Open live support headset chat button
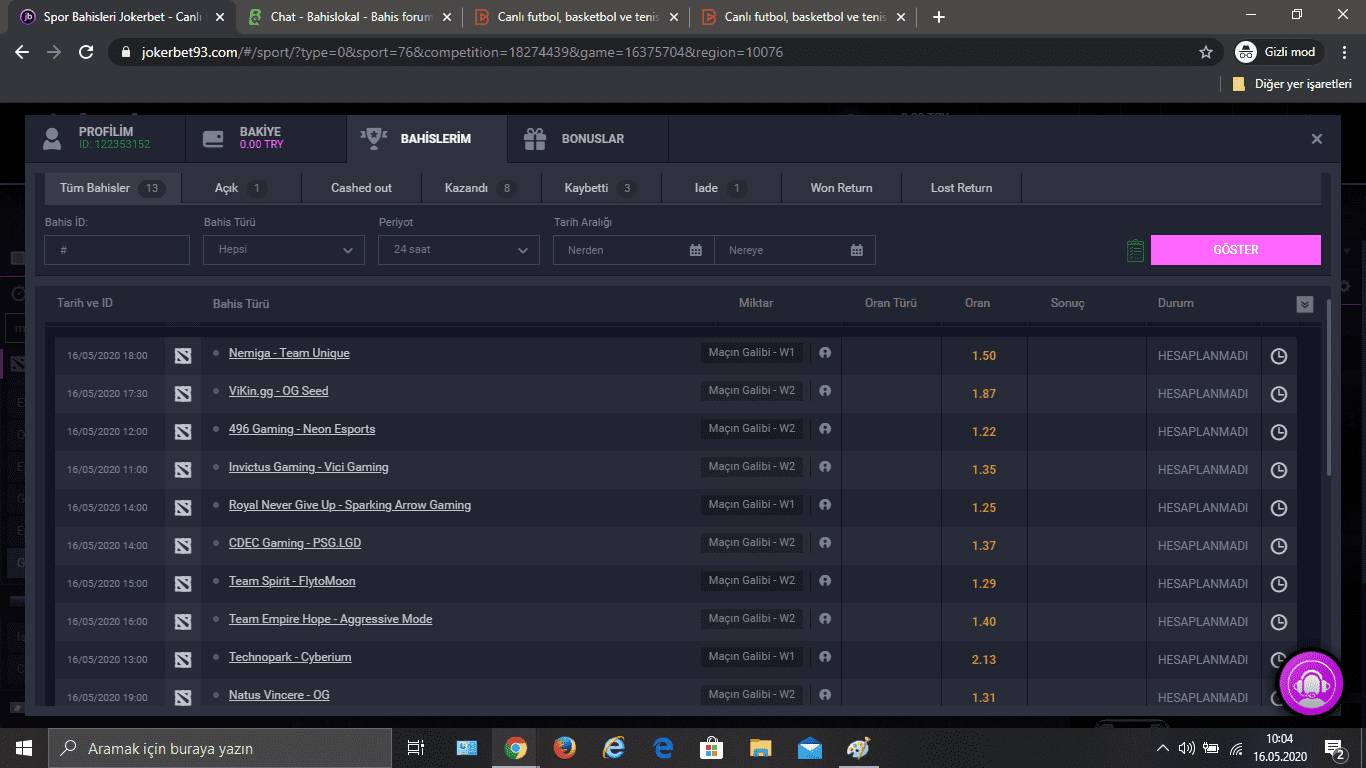This screenshot has width=1366, height=768. (1311, 683)
